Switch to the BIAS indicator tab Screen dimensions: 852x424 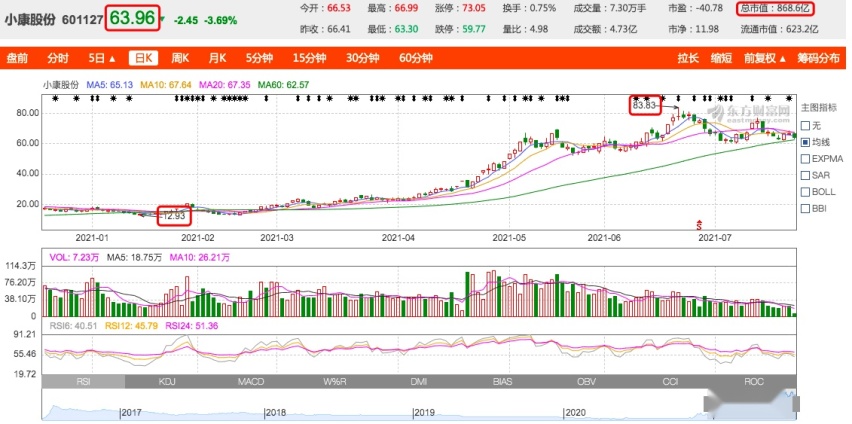[x=503, y=382]
